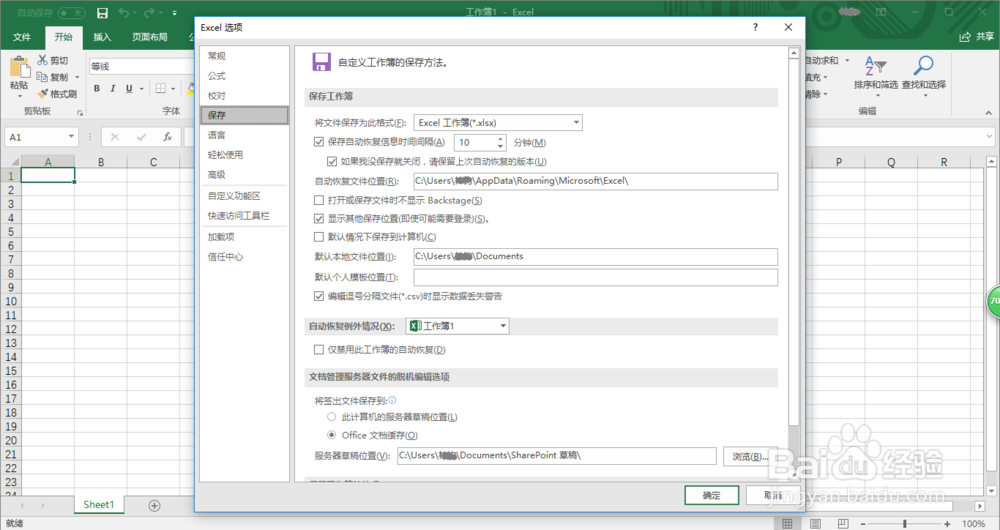
Task: Switch to Page Layout view in status bar
Action: pyautogui.click(x=815, y=524)
